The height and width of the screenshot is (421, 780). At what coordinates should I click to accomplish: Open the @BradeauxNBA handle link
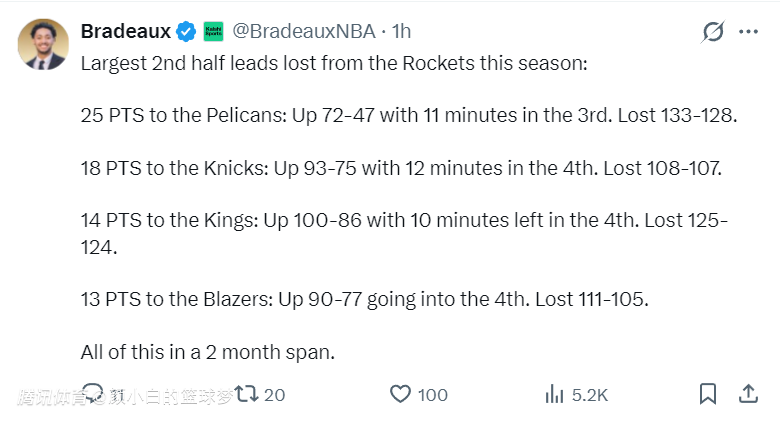[302, 32]
